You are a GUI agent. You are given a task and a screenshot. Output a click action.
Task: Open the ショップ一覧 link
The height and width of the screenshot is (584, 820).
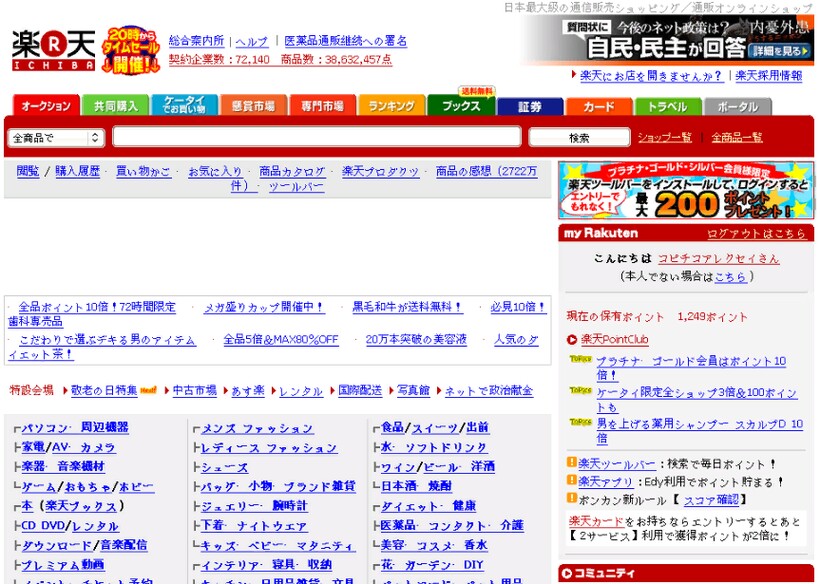coord(664,138)
